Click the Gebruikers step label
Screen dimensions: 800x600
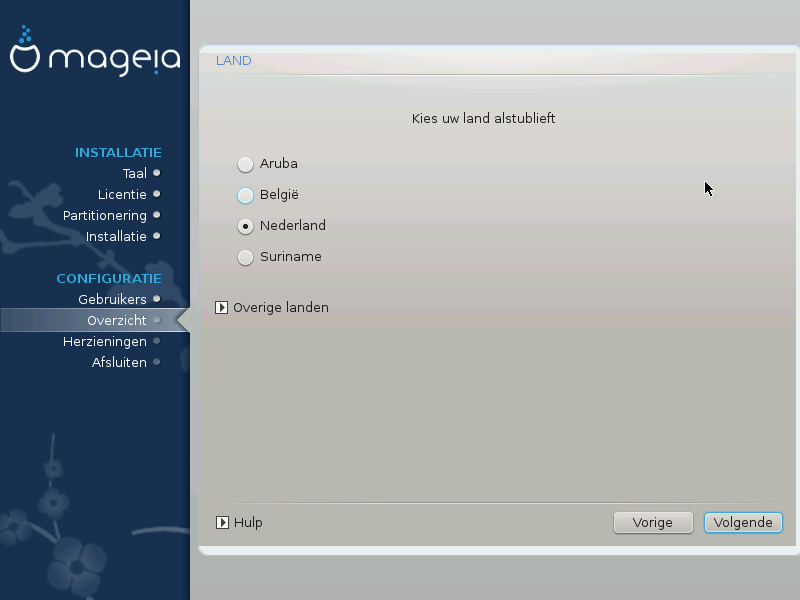pyautogui.click(x=112, y=299)
